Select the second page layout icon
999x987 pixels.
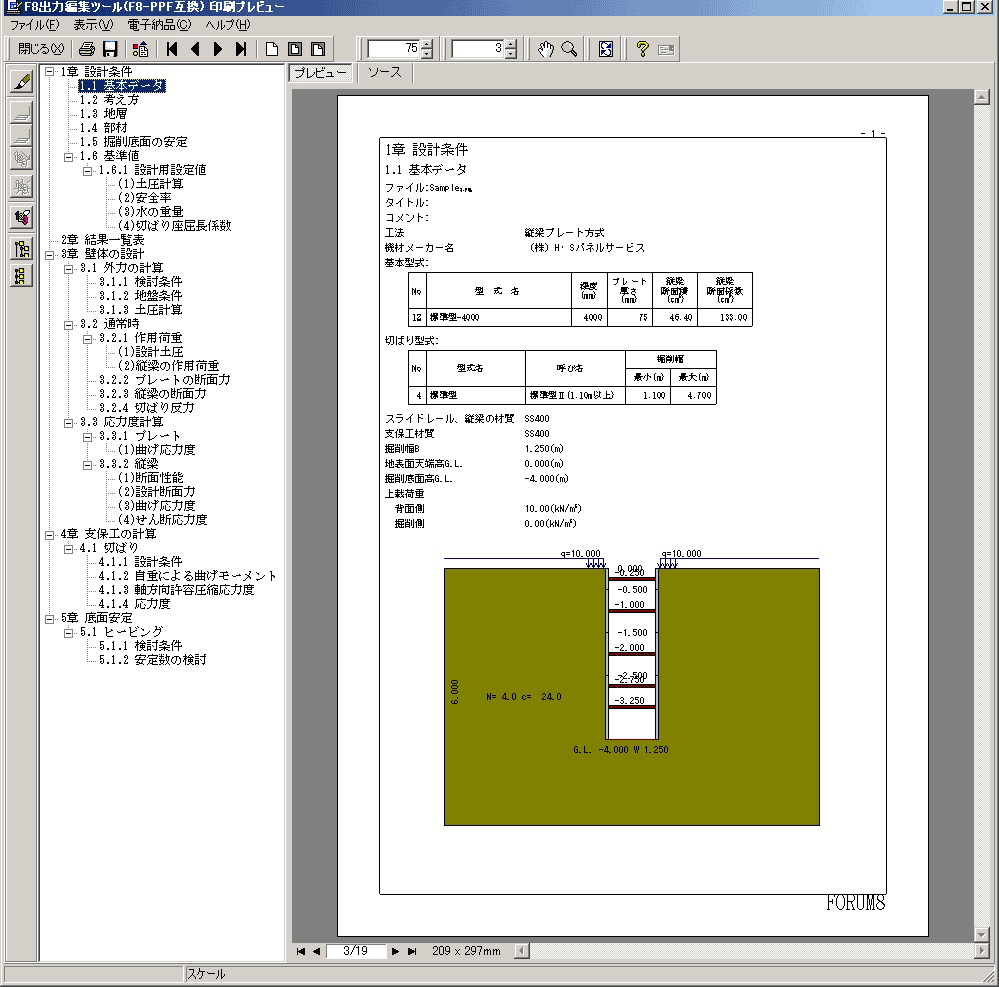pyautogui.click(x=294, y=49)
